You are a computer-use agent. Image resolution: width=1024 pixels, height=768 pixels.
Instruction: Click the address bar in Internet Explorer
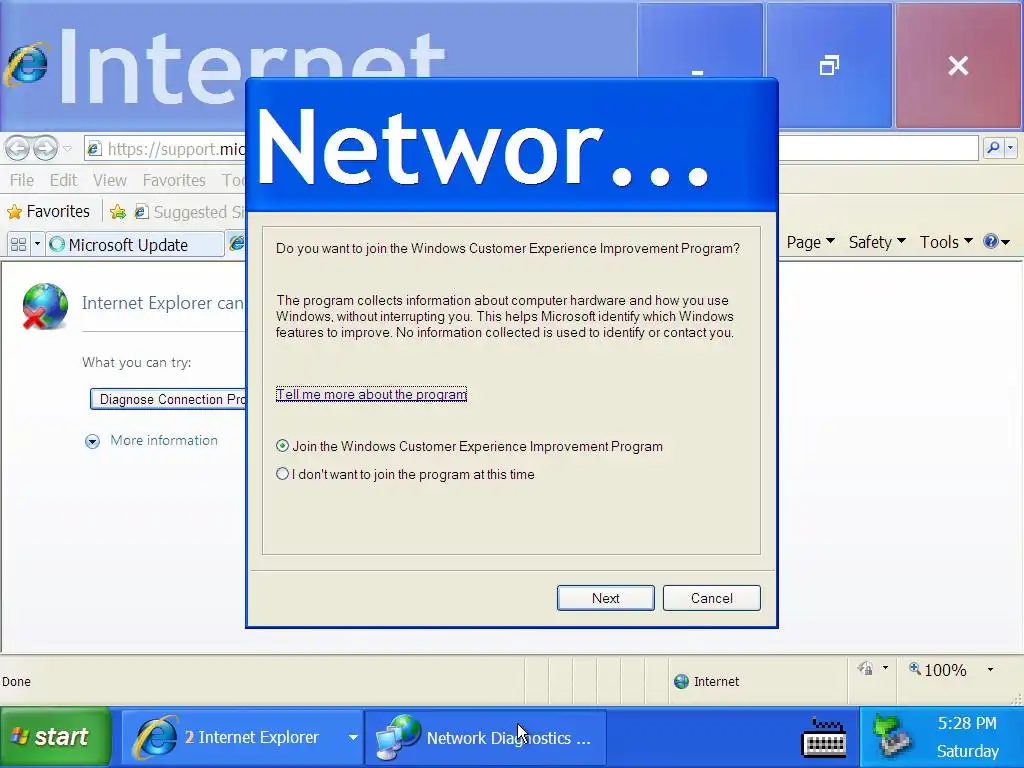[165, 149]
